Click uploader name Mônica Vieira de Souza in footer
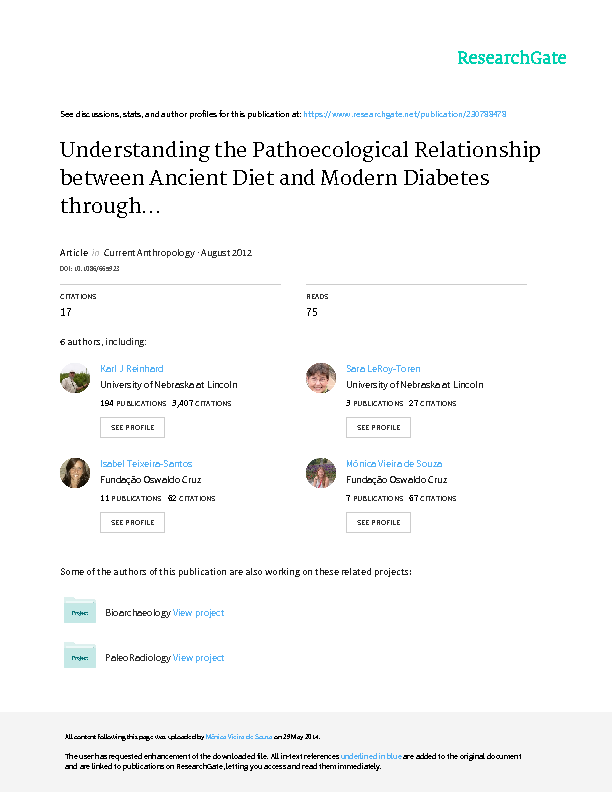Viewport: 612px width, 792px height. pos(238,735)
